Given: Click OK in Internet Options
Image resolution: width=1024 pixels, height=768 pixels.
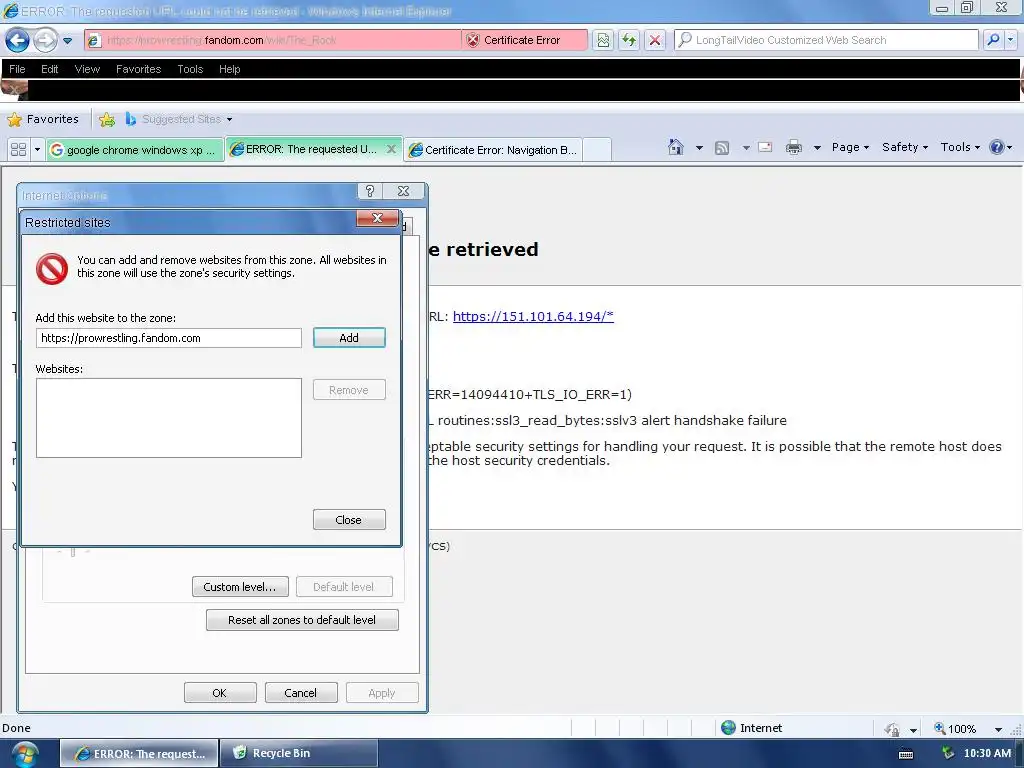Looking at the screenshot, I should click(219, 693).
